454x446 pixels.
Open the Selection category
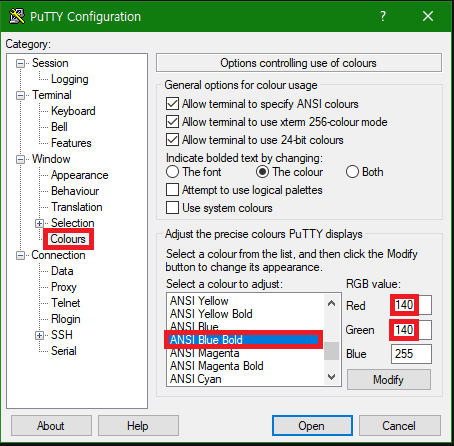pyautogui.click(x=73, y=223)
